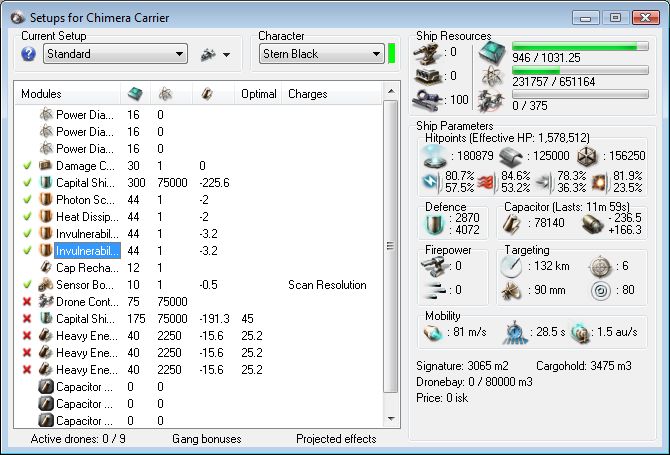
Task: Click the powergrid column header icon
Action: [x=165, y=94]
